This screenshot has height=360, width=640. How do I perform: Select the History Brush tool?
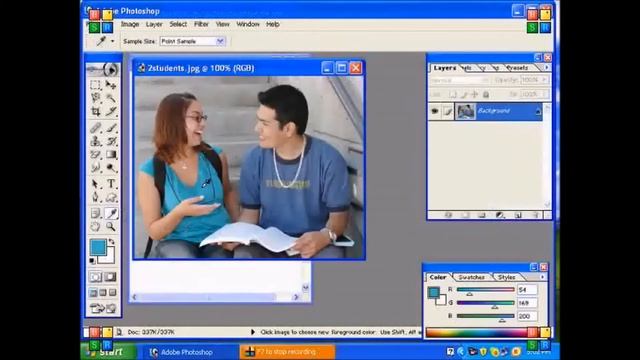point(111,141)
